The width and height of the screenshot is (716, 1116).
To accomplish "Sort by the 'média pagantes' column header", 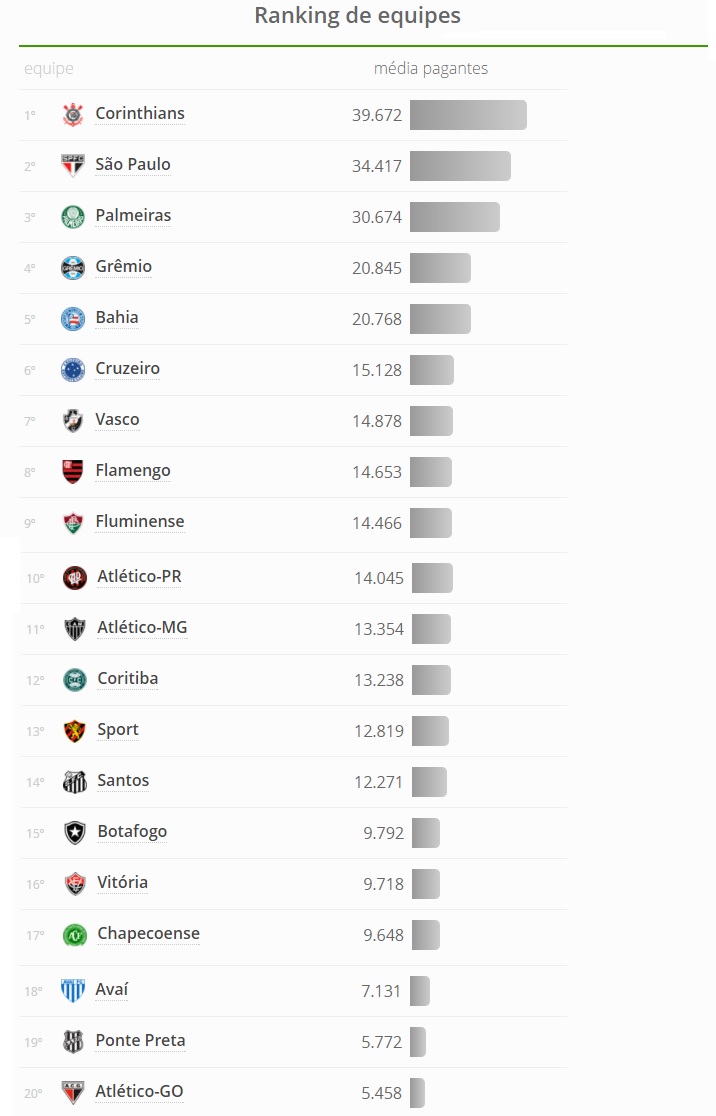I will pos(431,68).
